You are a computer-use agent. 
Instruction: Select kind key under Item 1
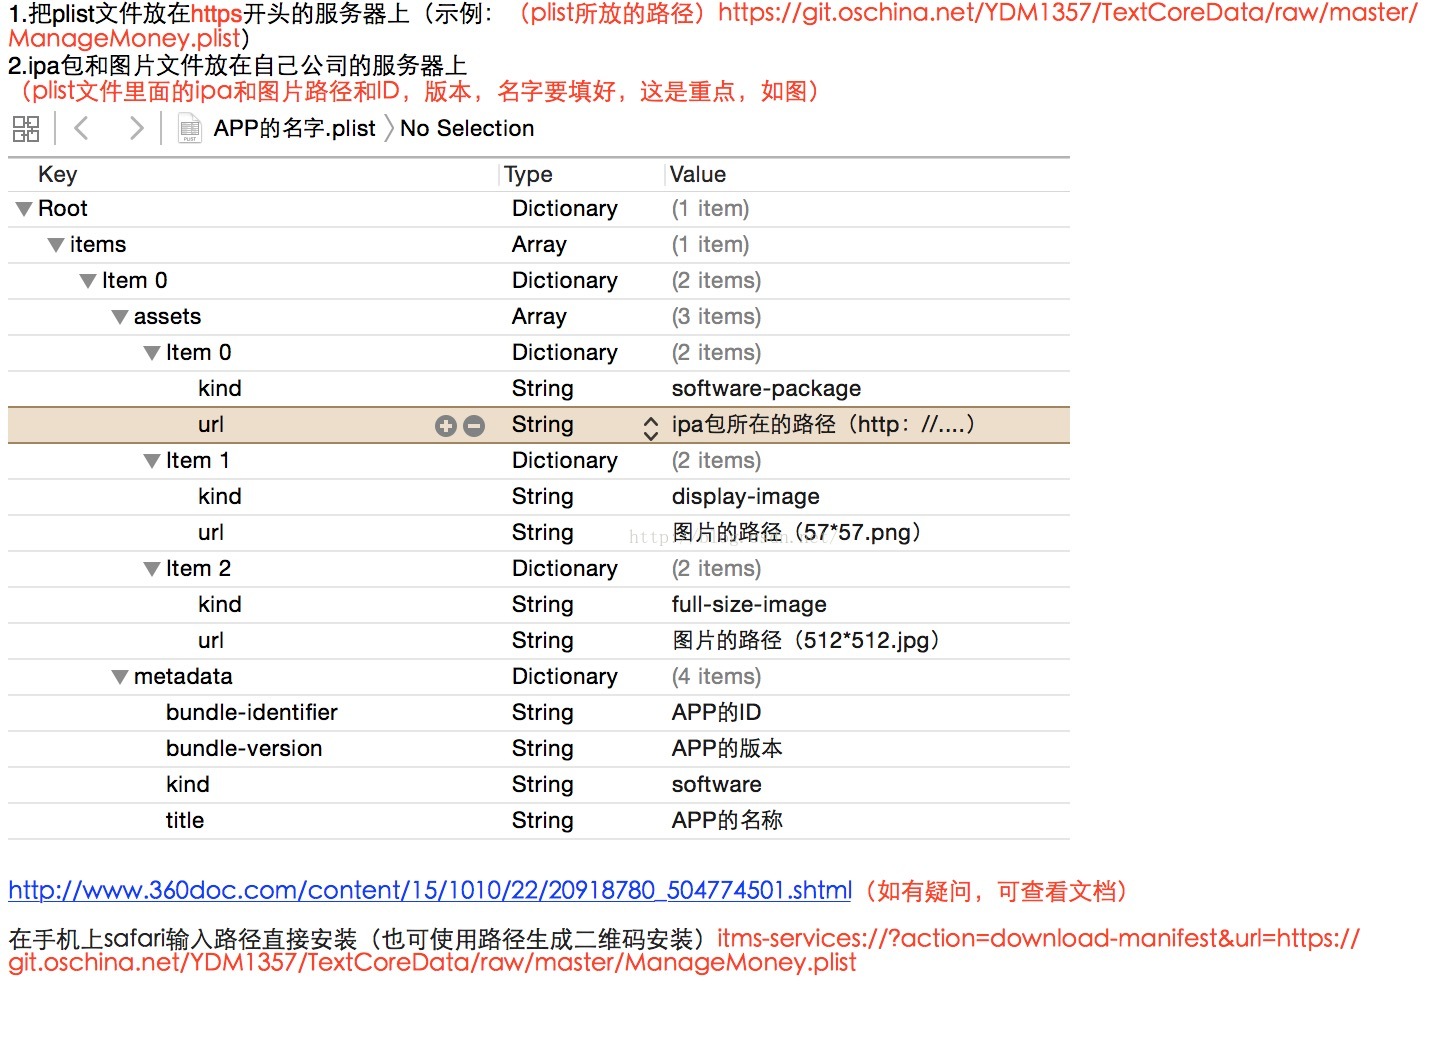[220, 497]
